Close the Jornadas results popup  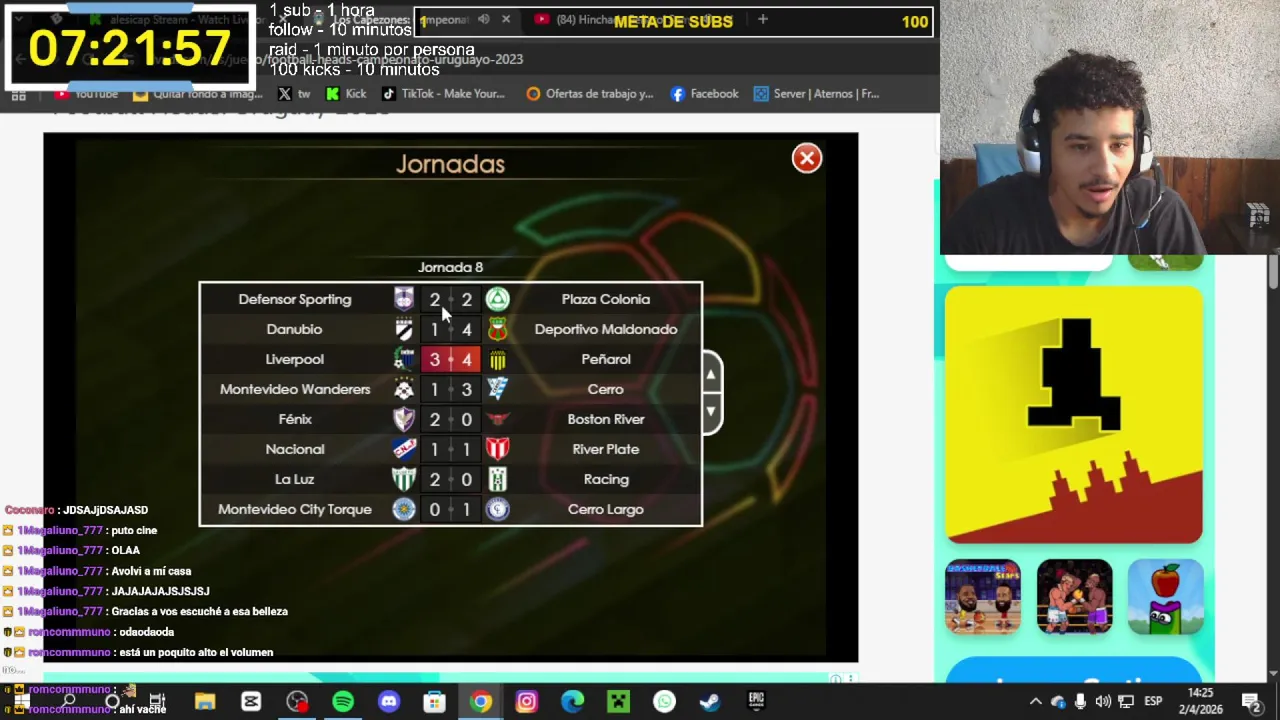pyautogui.click(x=806, y=158)
